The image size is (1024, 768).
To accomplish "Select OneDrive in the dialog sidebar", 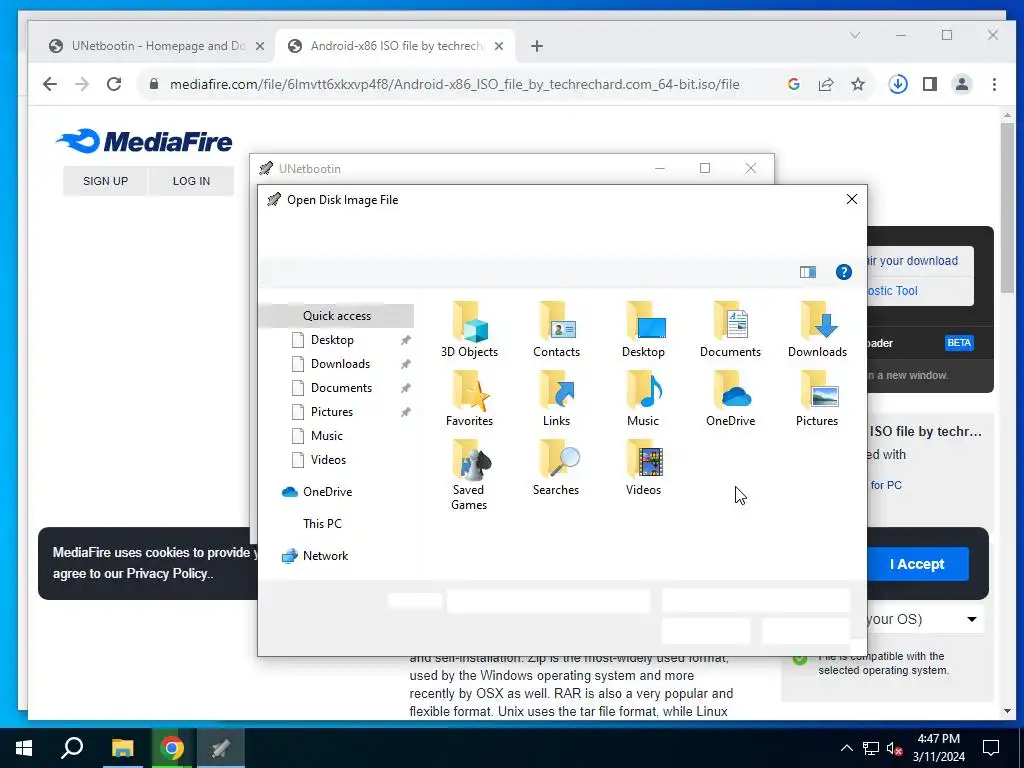I will pos(317,492).
